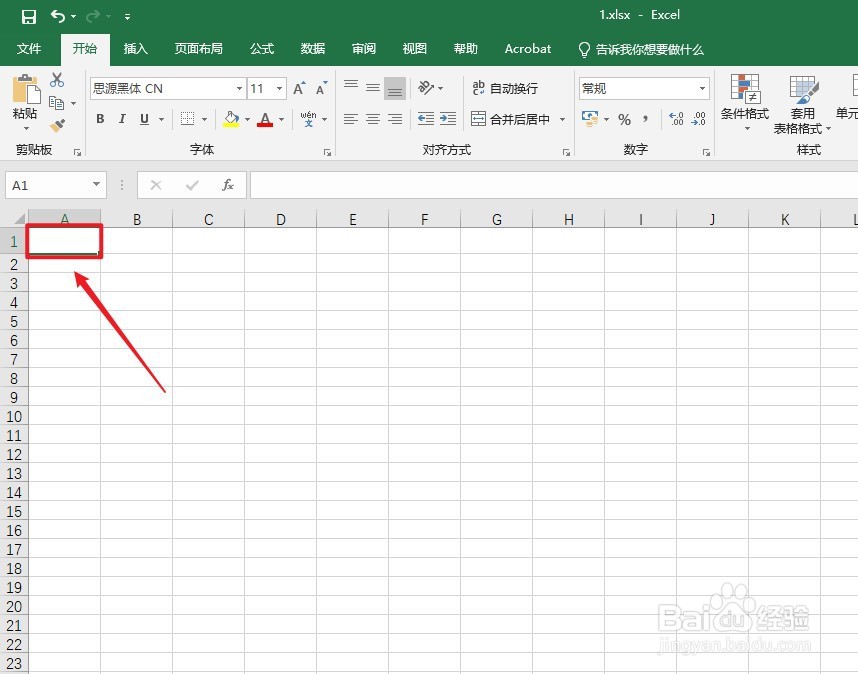This screenshot has height=674, width=858.
Task: Select column header D
Action: pyautogui.click(x=281, y=219)
